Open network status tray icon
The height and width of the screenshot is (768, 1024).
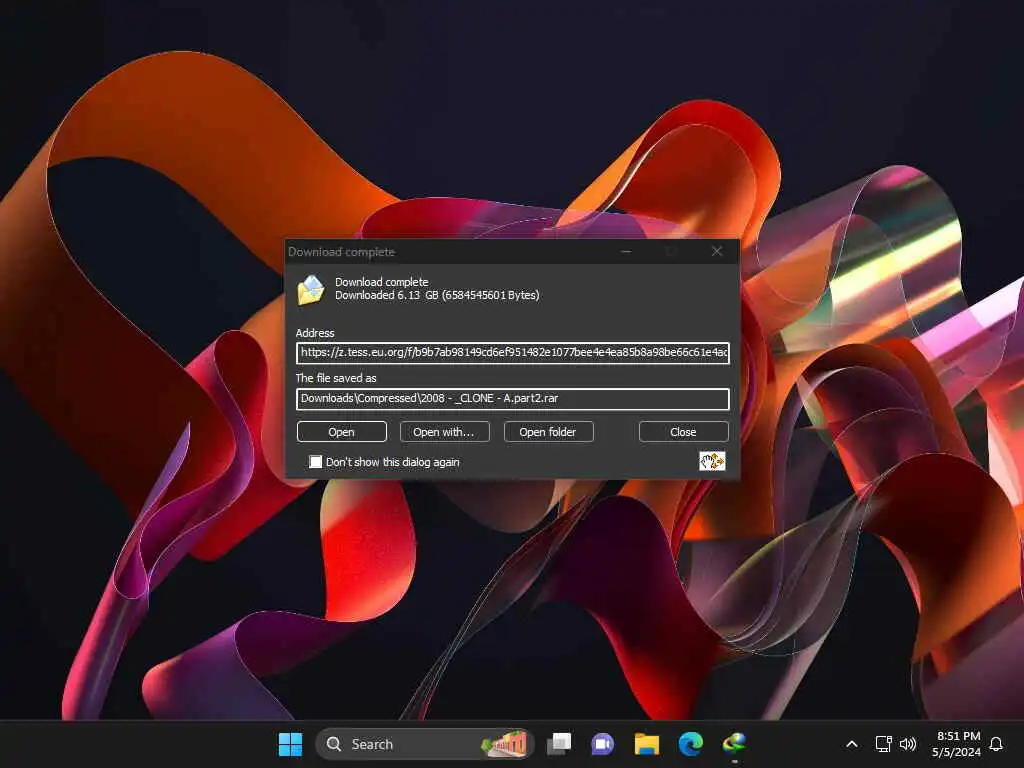(x=883, y=744)
